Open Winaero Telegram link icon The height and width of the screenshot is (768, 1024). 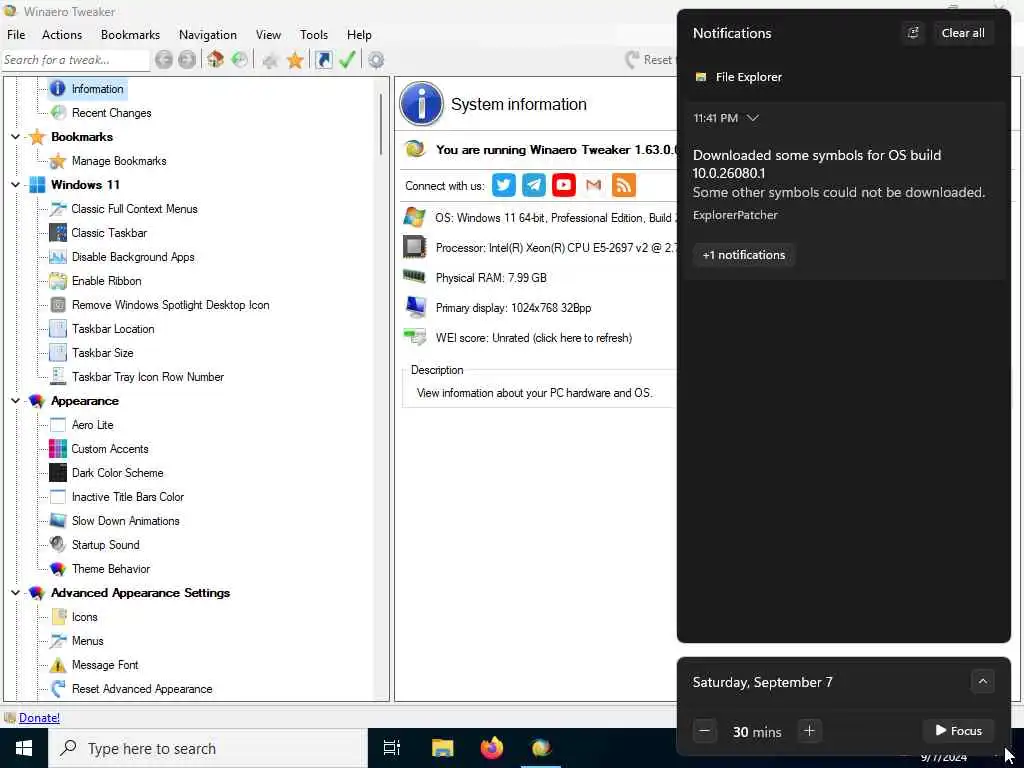(534, 185)
